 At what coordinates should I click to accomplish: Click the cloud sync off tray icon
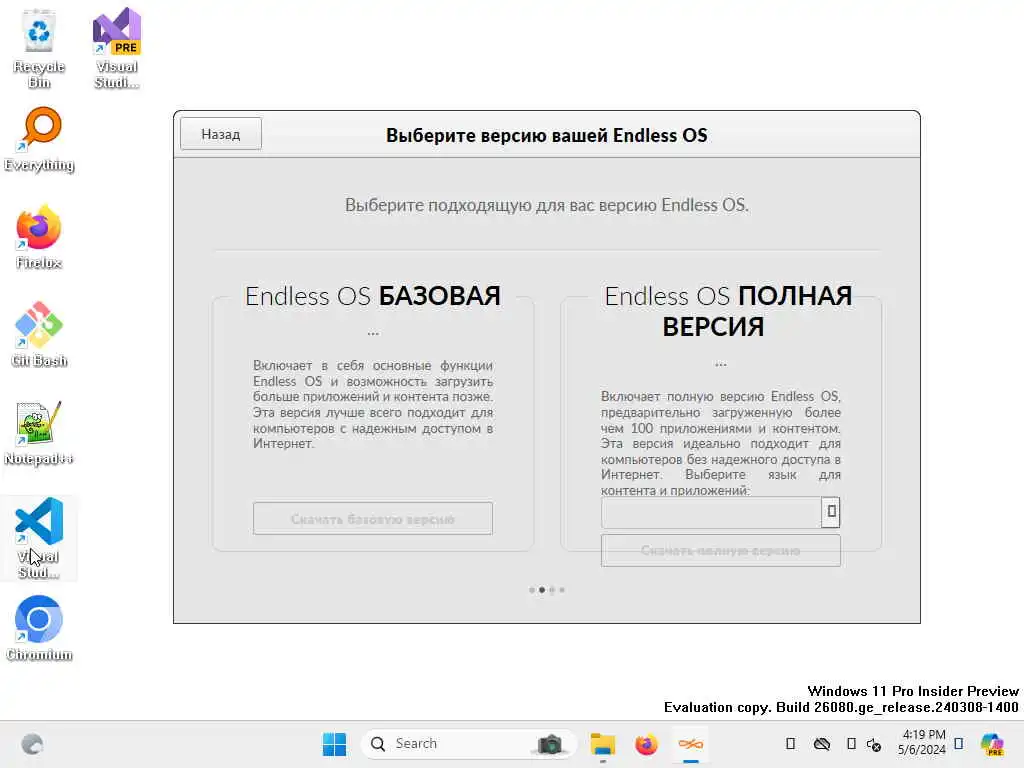click(x=822, y=744)
